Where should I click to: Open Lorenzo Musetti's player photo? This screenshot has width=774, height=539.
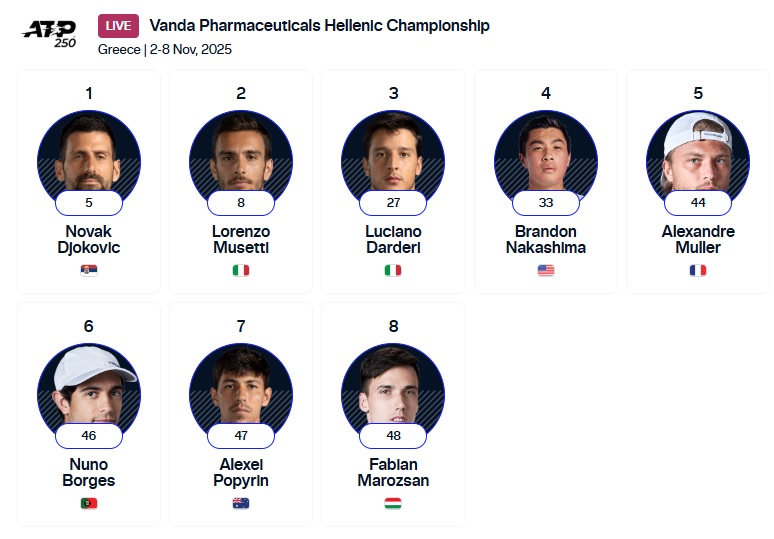[x=241, y=152]
